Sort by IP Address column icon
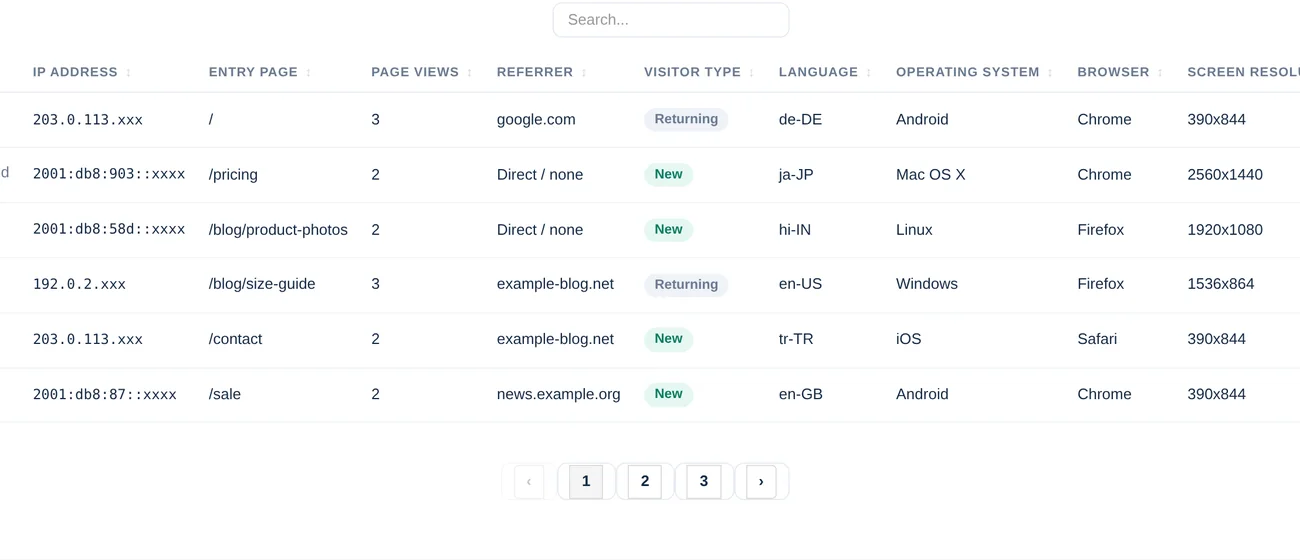1300x560 pixels. click(128, 73)
